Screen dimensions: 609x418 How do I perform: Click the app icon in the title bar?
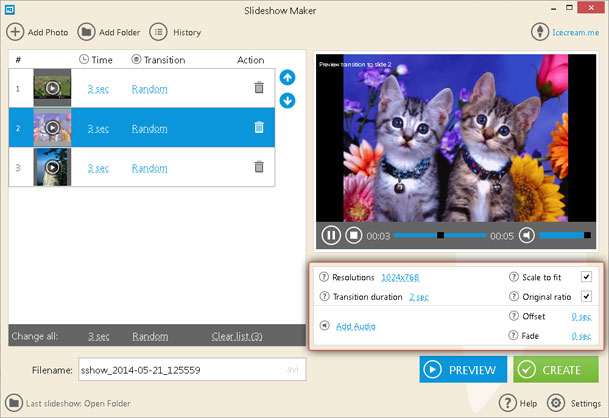click(x=10, y=10)
